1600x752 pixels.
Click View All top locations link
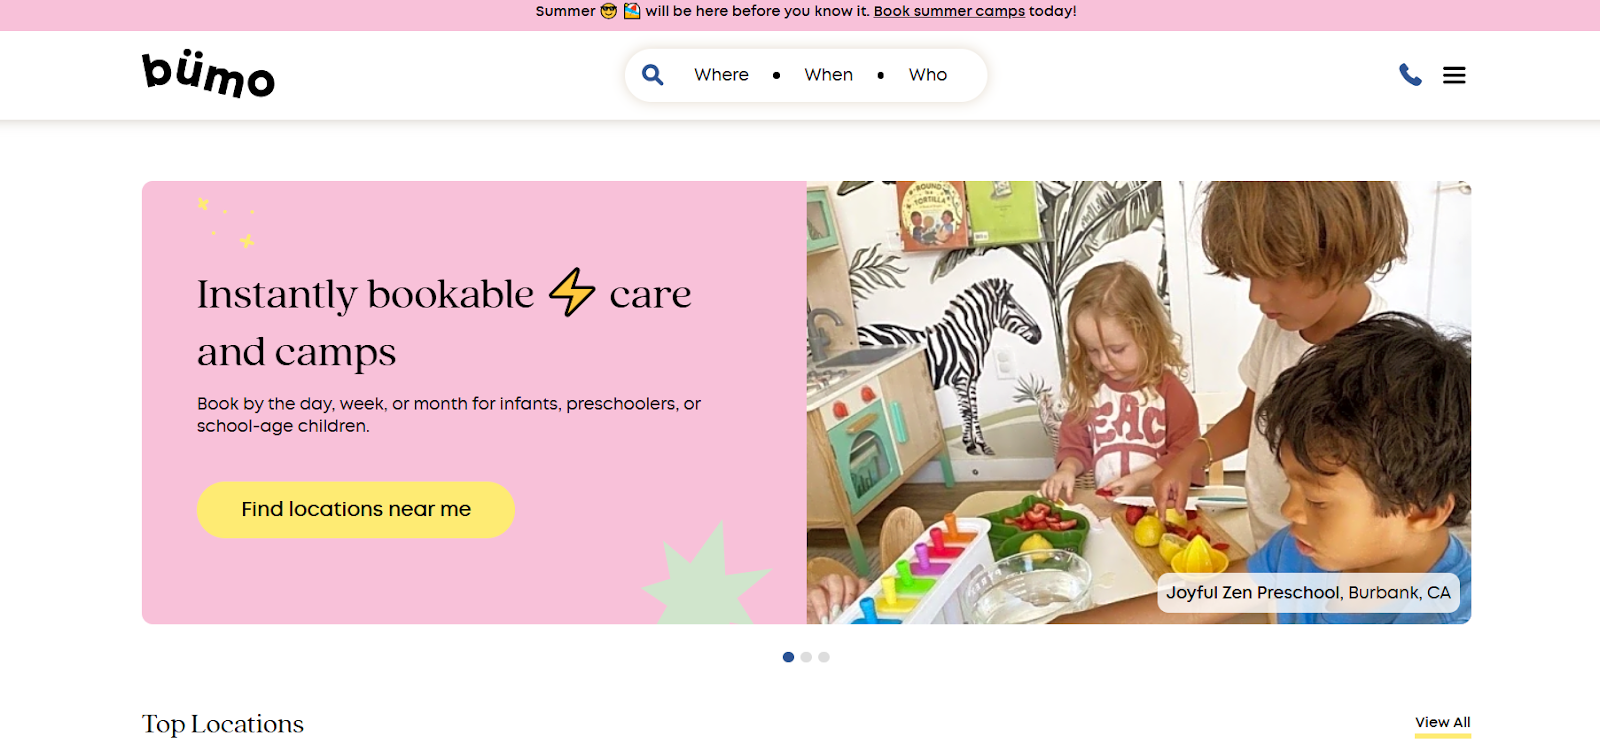click(x=1442, y=723)
